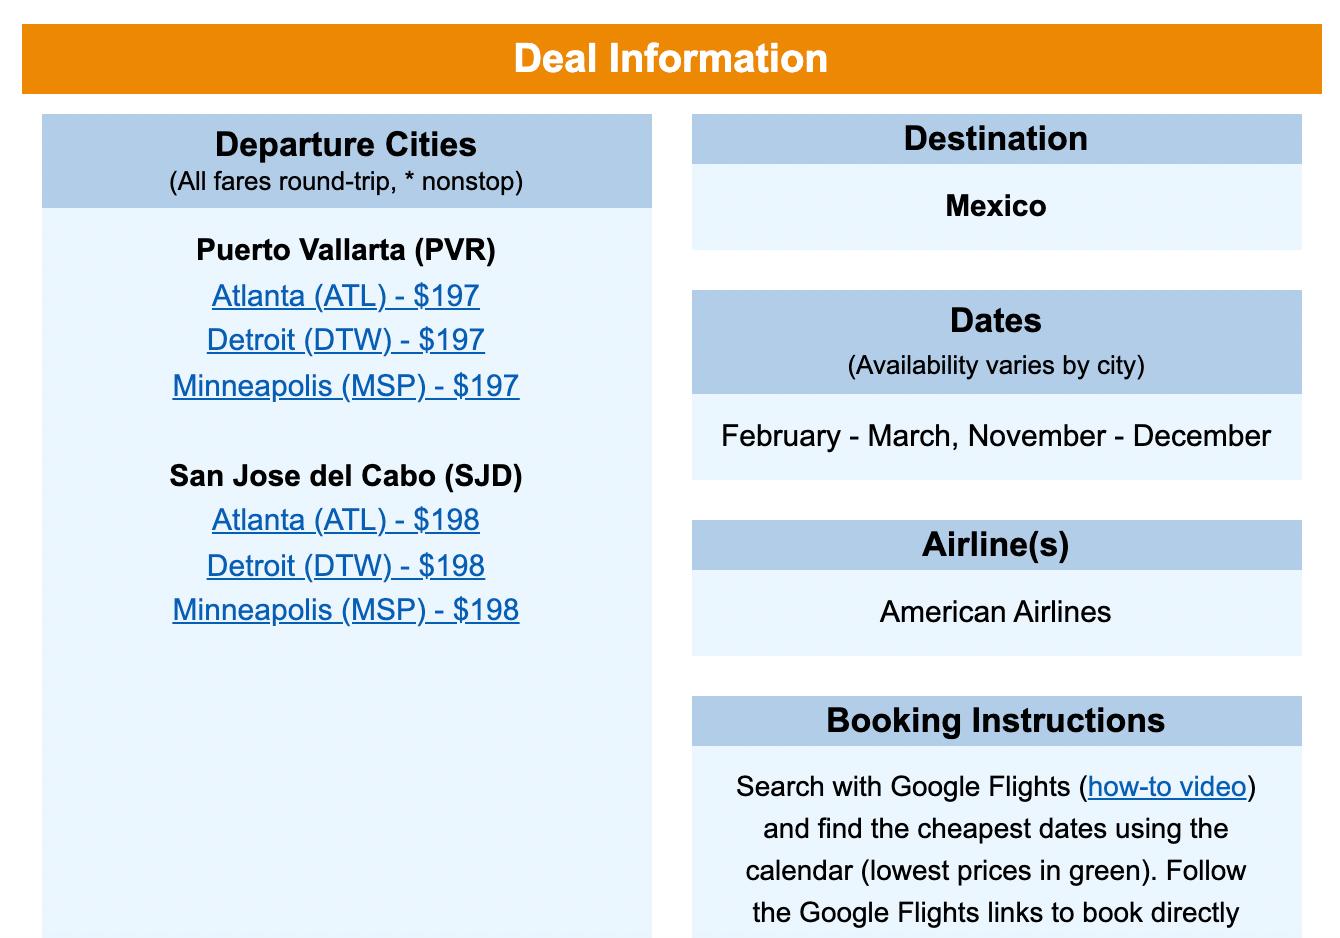
Task: Open Detroit (DTW) - $198 fare link
Action: (346, 566)
